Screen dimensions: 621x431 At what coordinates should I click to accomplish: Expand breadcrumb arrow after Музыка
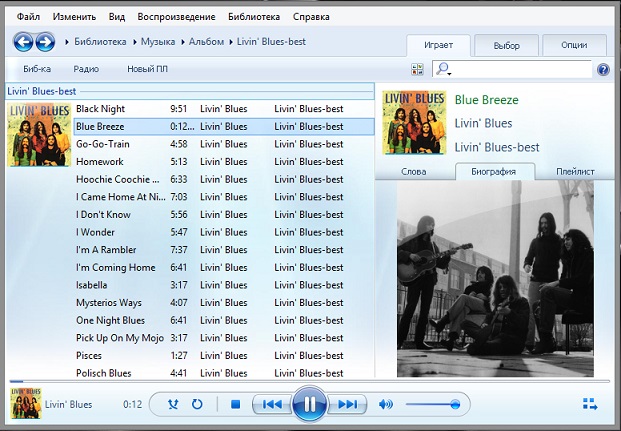(x=183, y=41)
